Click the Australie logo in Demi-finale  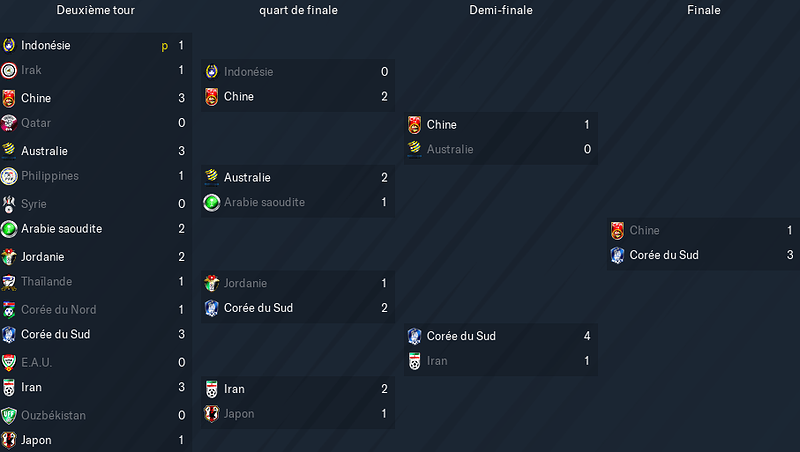(414, 149)
